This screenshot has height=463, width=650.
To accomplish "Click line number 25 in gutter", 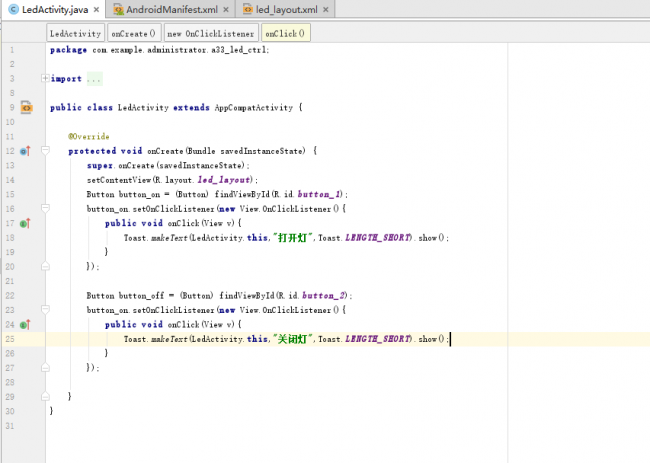I will (10, 339).
